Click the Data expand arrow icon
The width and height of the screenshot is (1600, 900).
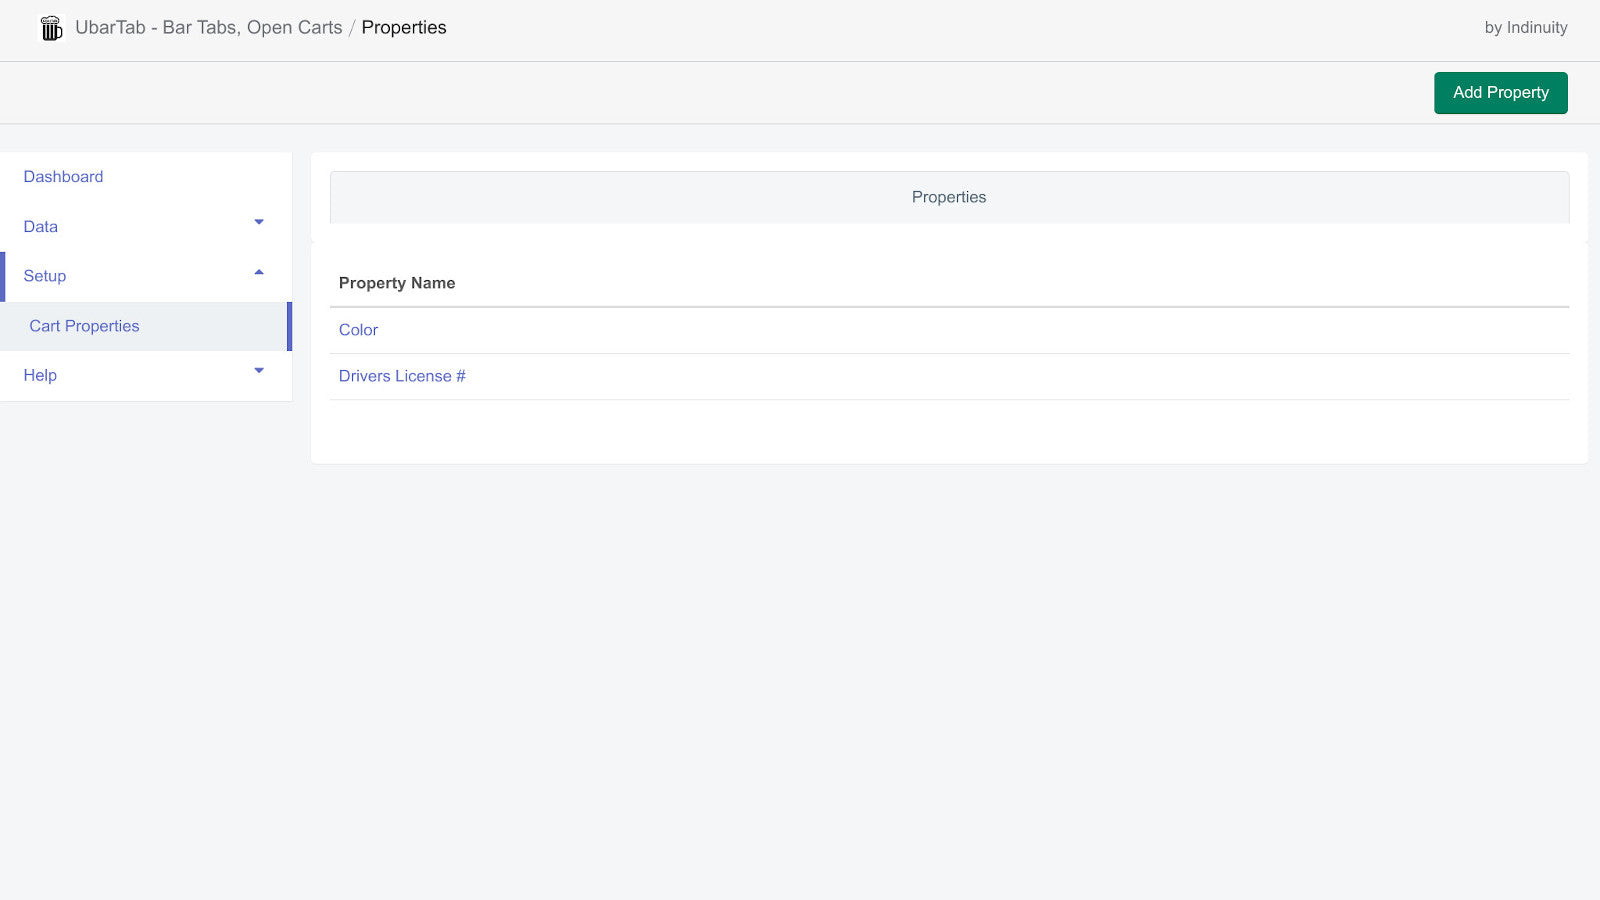[x=259, y=222]
